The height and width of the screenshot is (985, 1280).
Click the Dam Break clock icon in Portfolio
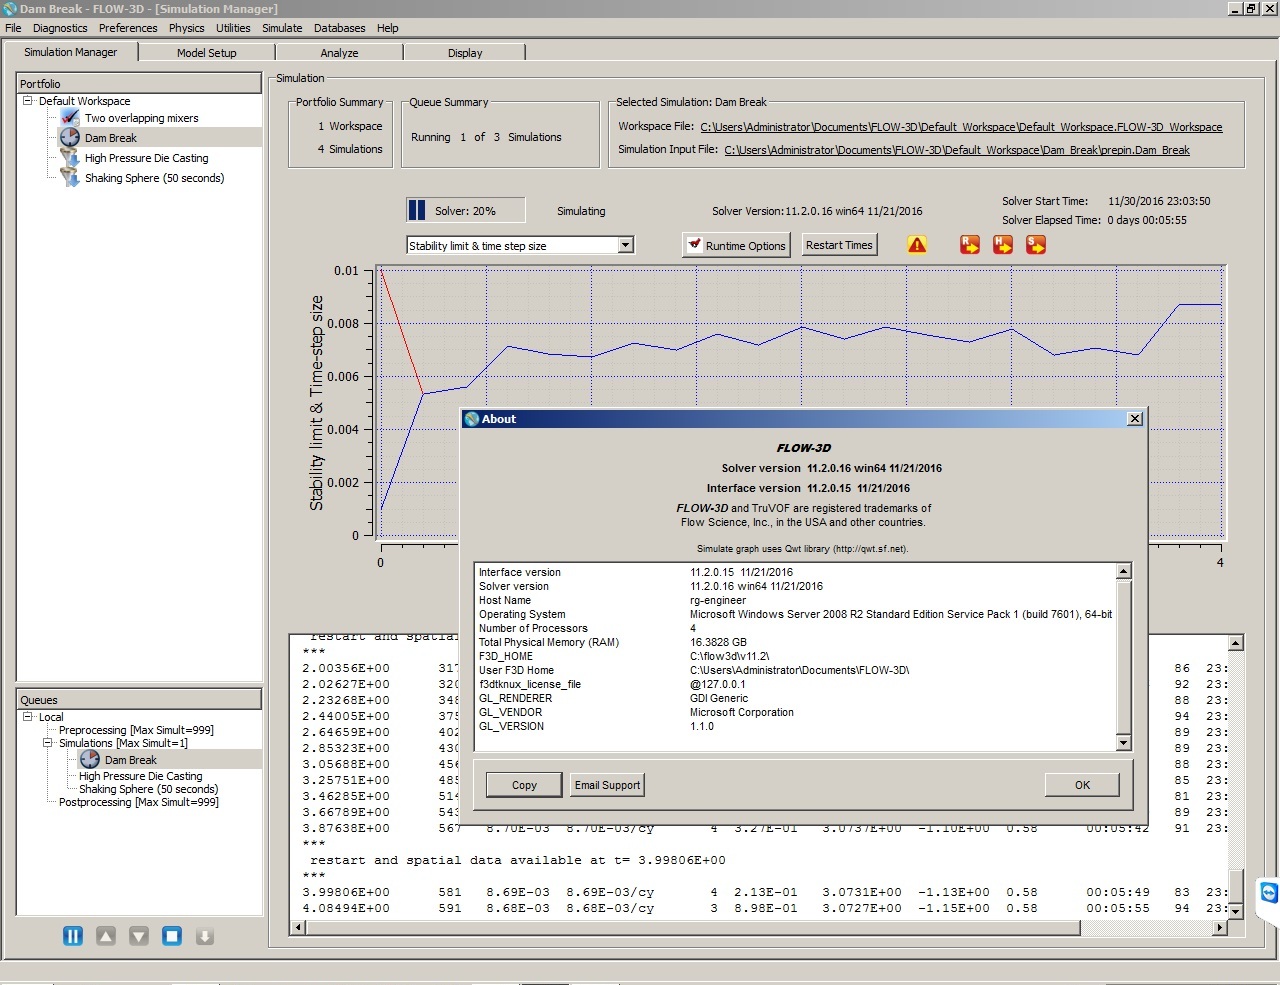pyautogui.click(x=70, y=138)
